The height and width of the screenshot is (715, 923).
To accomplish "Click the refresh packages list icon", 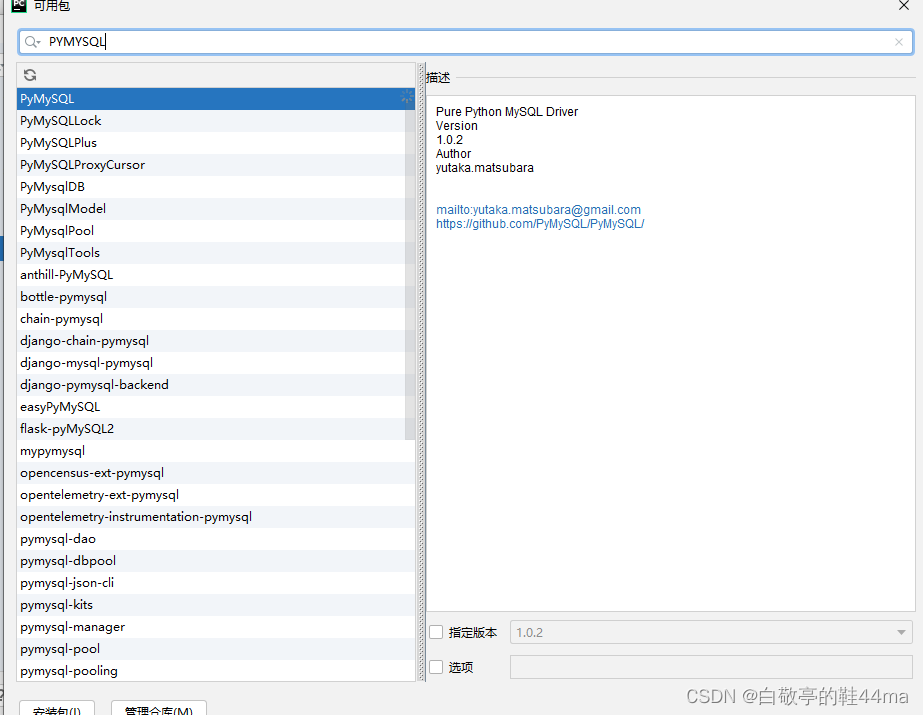I will [30, 75].
